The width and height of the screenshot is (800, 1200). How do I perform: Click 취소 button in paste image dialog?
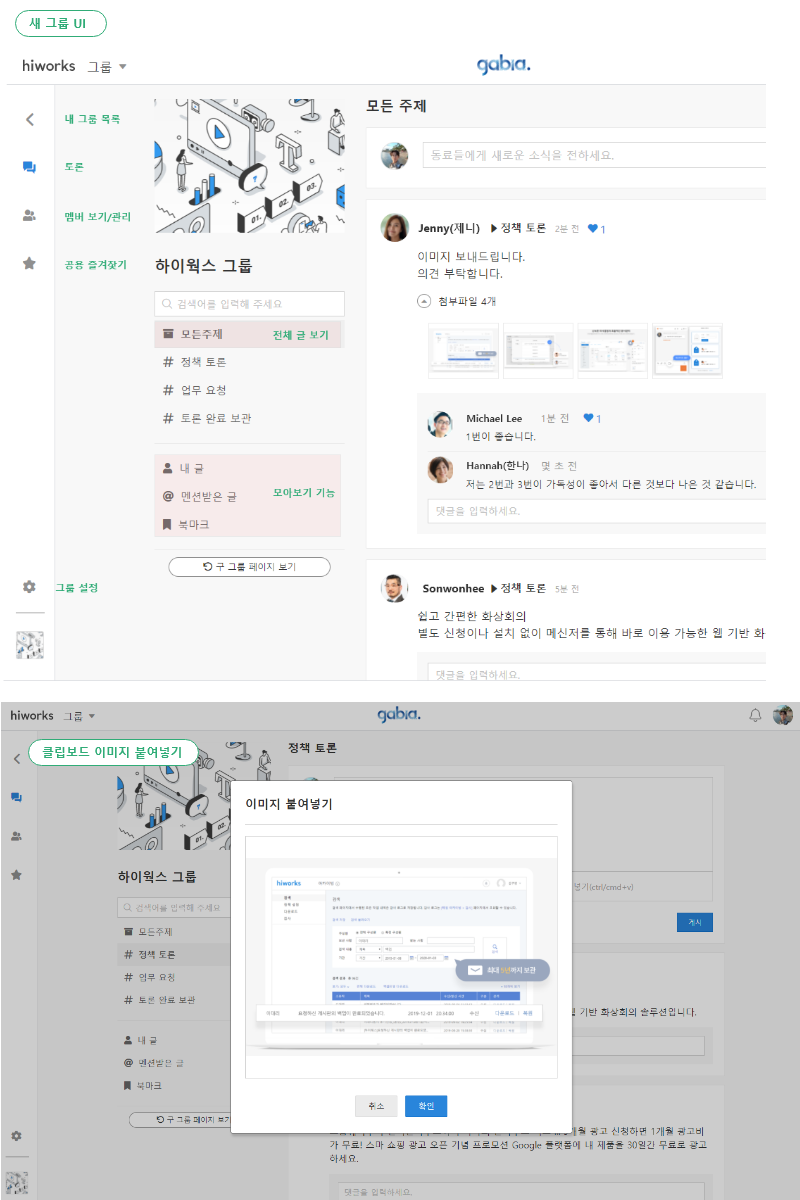[376, 1106]
